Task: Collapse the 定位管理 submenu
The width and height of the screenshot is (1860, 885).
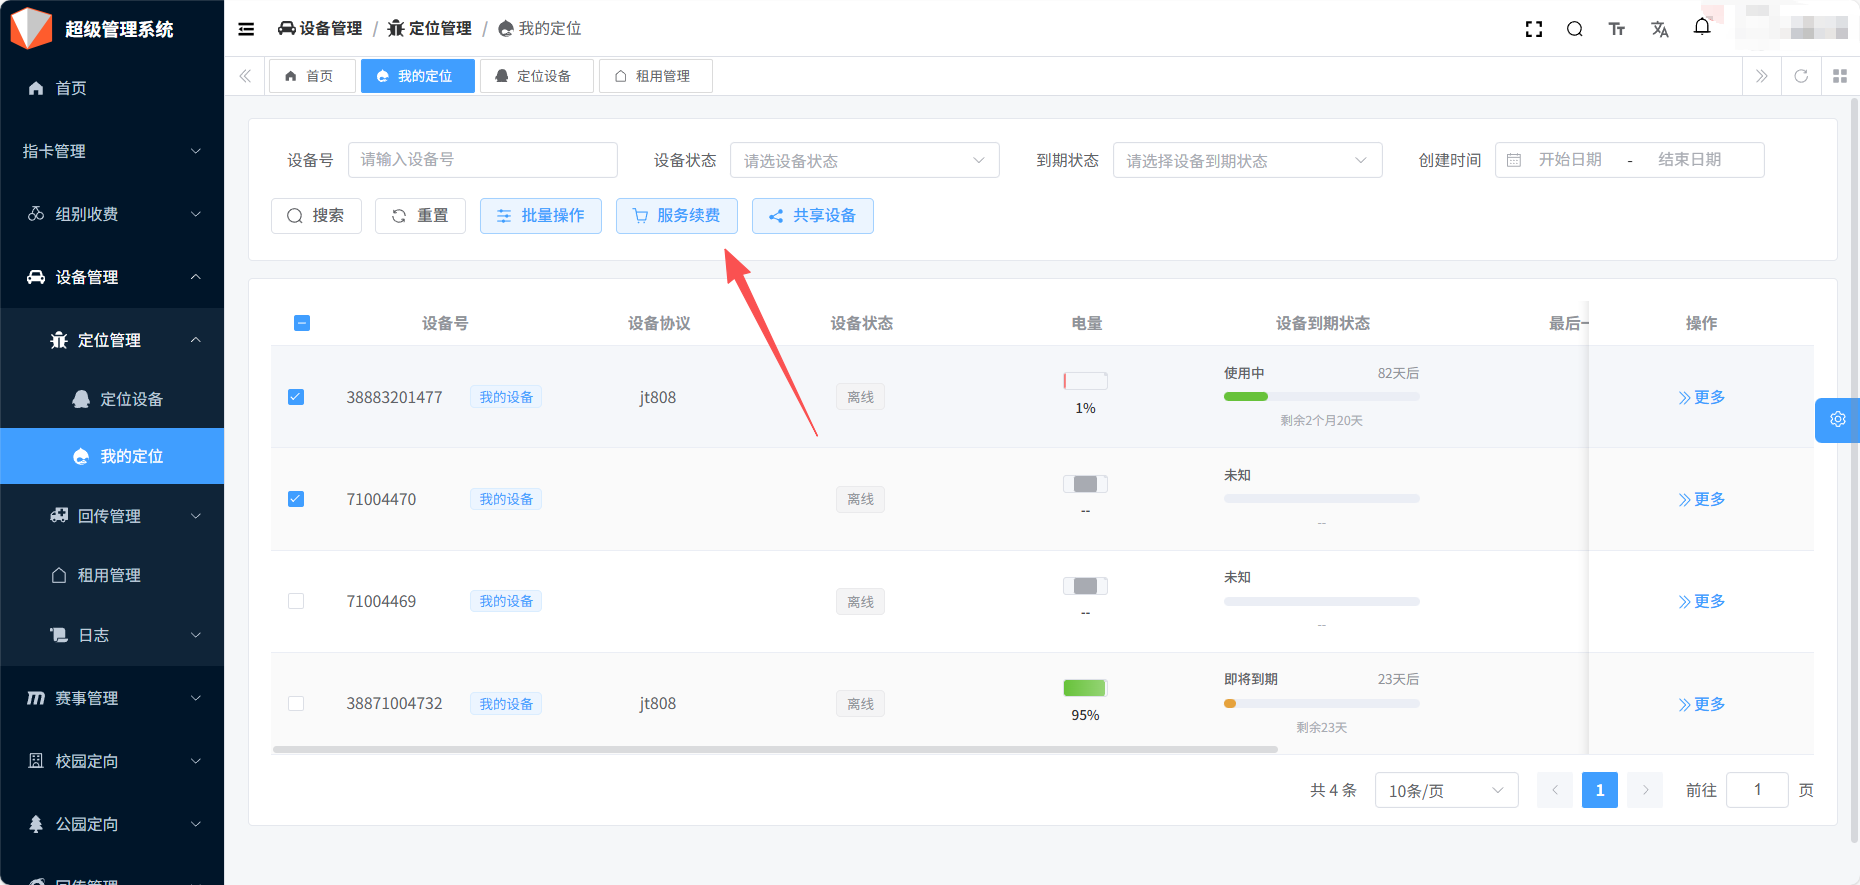Action: click(112, 340)
